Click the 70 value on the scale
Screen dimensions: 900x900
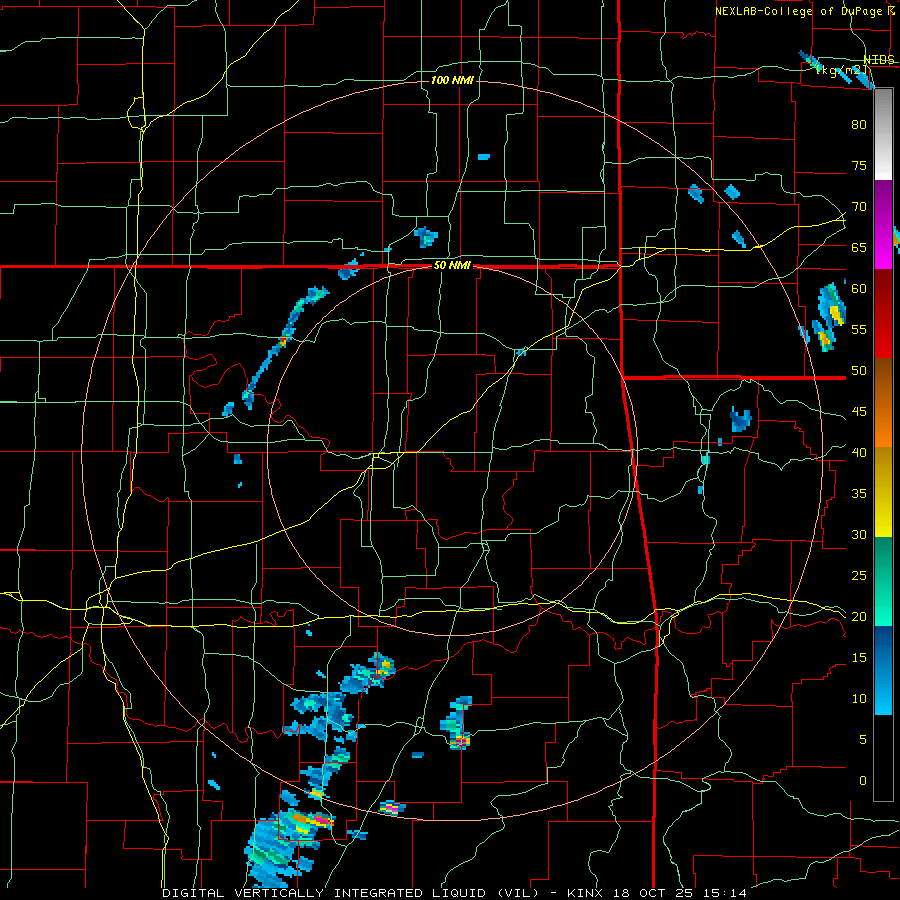(x=859, y=207)
